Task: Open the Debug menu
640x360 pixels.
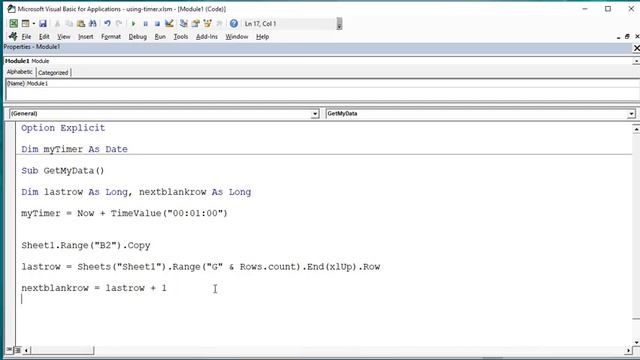Action: point(138,37)
